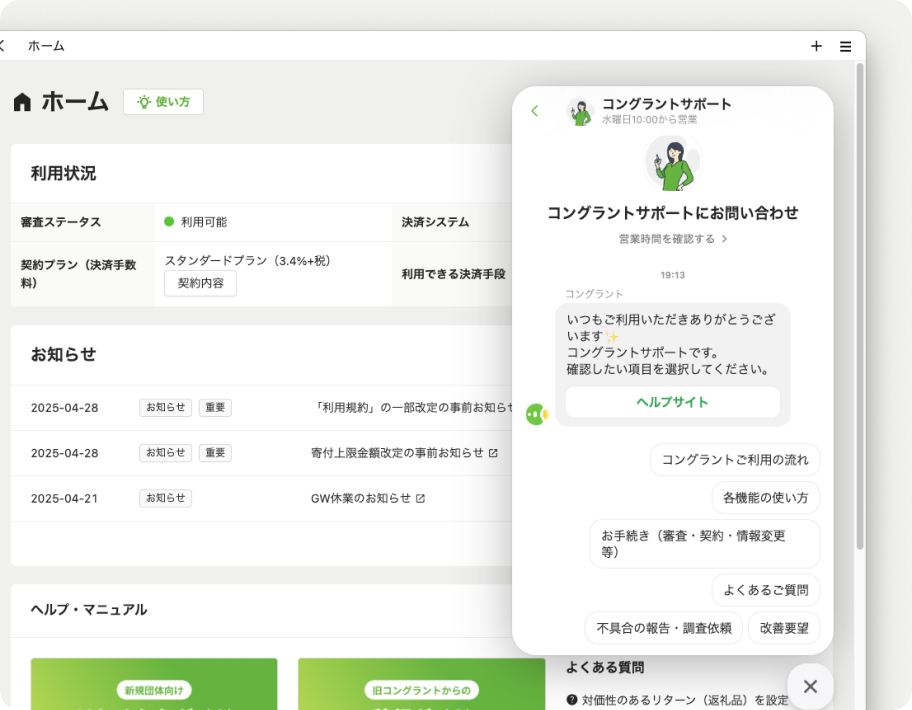Click the 利用可能 status text
The image size is (912, 710).
204,222
